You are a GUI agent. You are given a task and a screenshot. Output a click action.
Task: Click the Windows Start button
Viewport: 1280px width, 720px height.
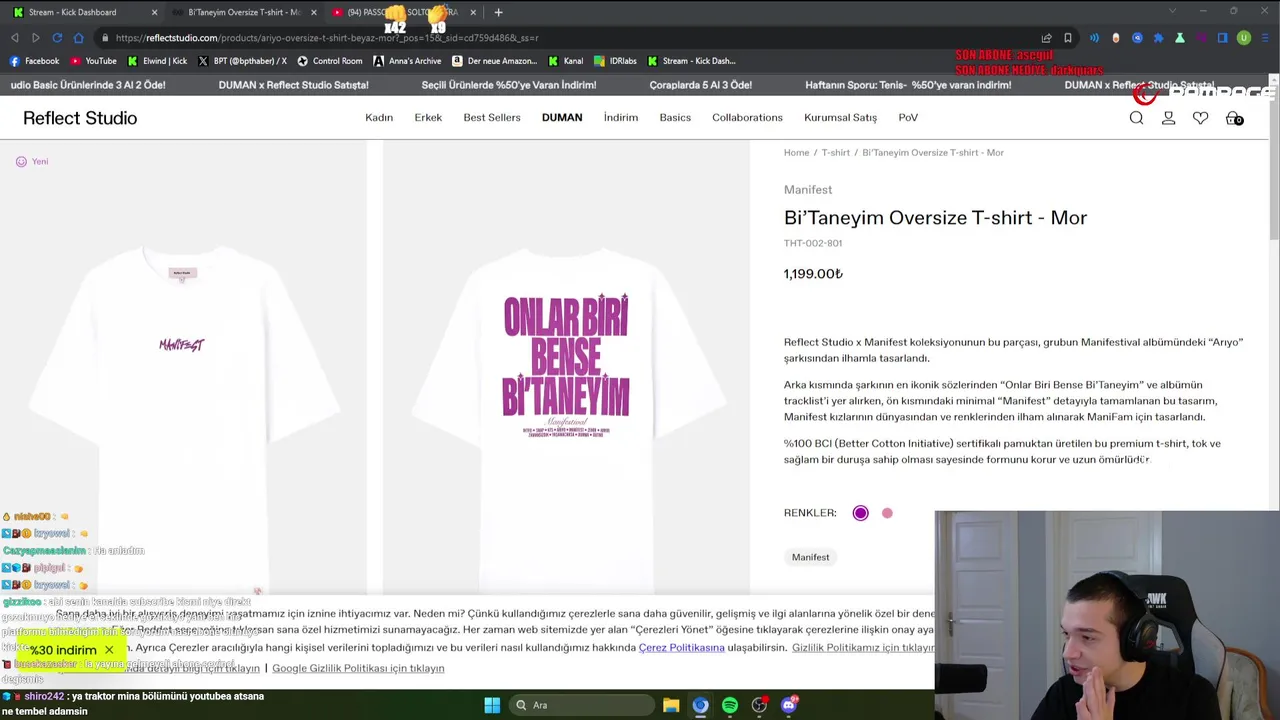tap(492, 705)
